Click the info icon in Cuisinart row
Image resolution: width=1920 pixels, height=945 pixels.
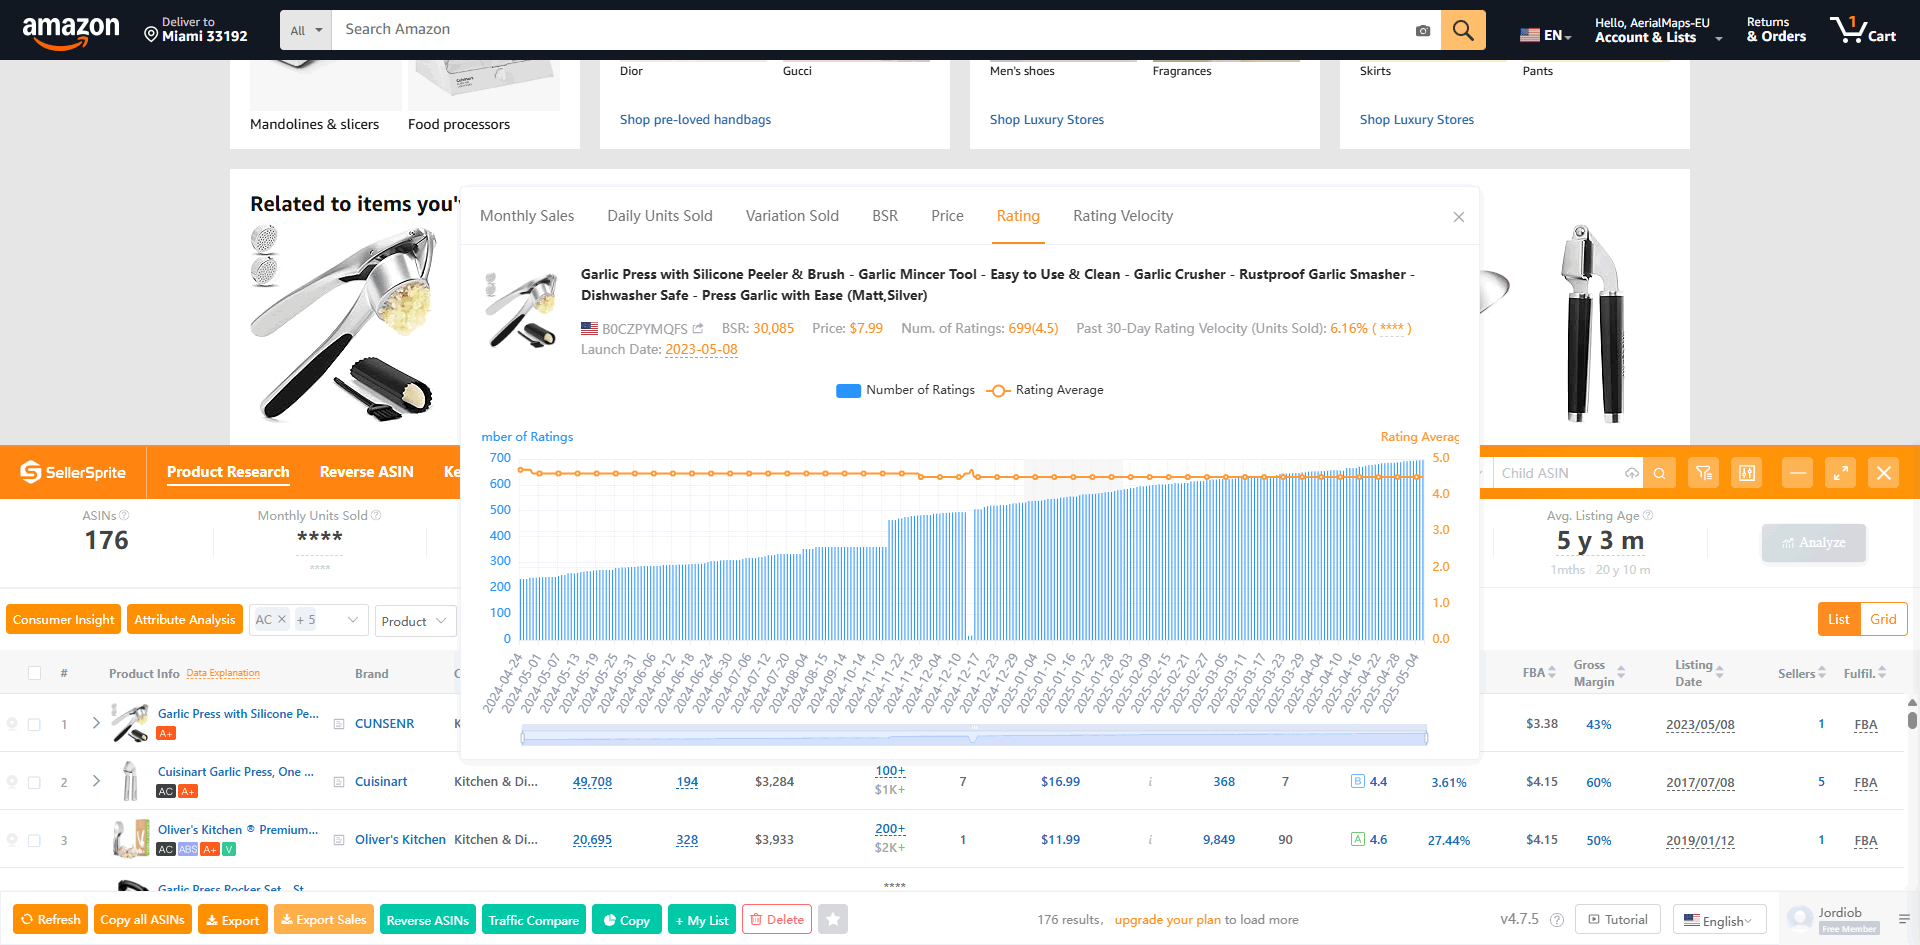coord(1150,782)
